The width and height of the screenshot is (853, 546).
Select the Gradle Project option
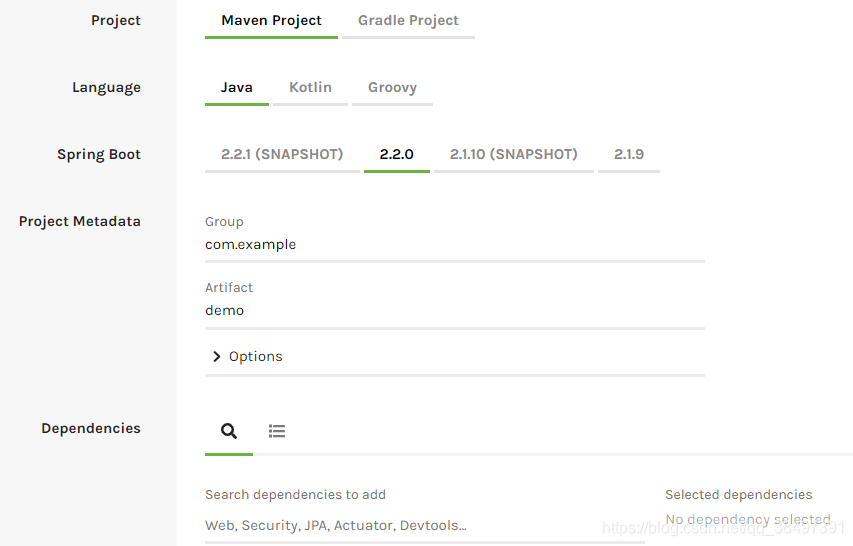[x=408, y=21]
